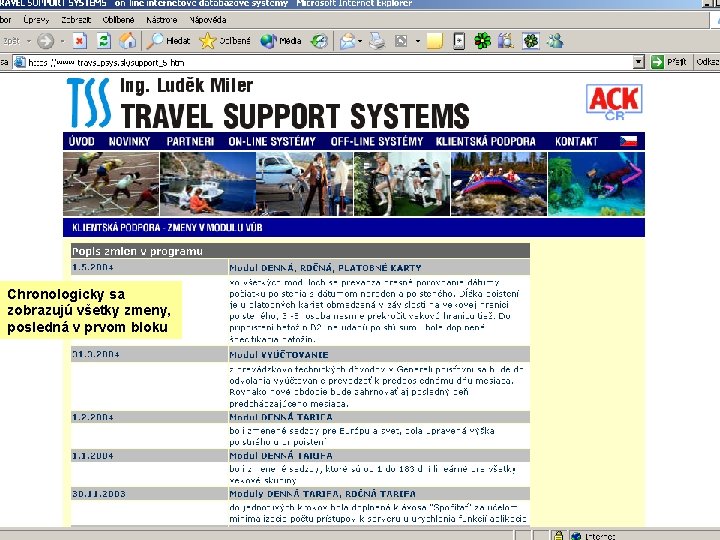Click into the address bar URL field
This screenshot has width=720, height=540.
[x=328, y=62]
